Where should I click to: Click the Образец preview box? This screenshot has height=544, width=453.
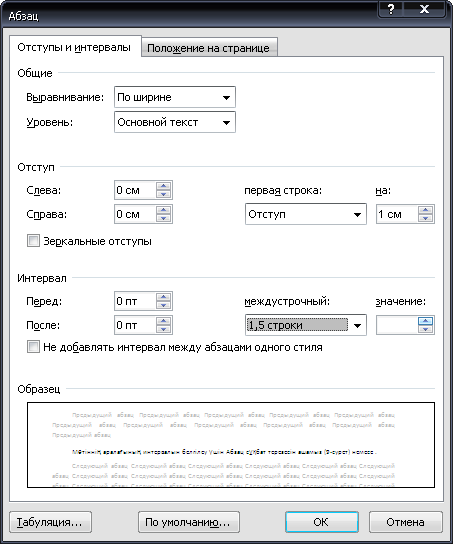tap(231, 445)
